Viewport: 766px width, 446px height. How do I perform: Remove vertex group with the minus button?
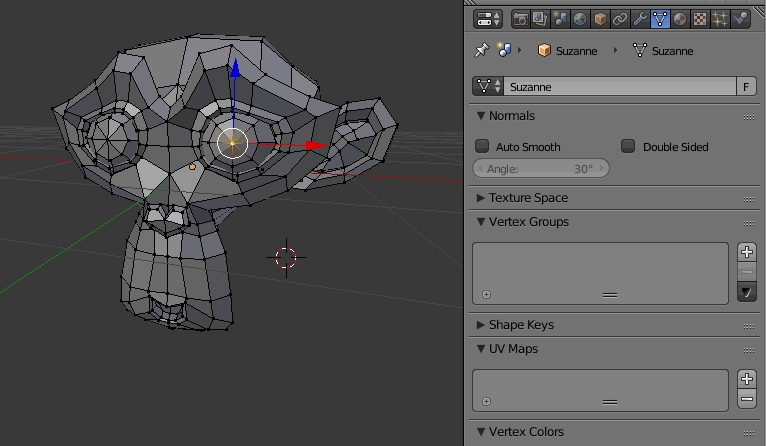(746, 272)
